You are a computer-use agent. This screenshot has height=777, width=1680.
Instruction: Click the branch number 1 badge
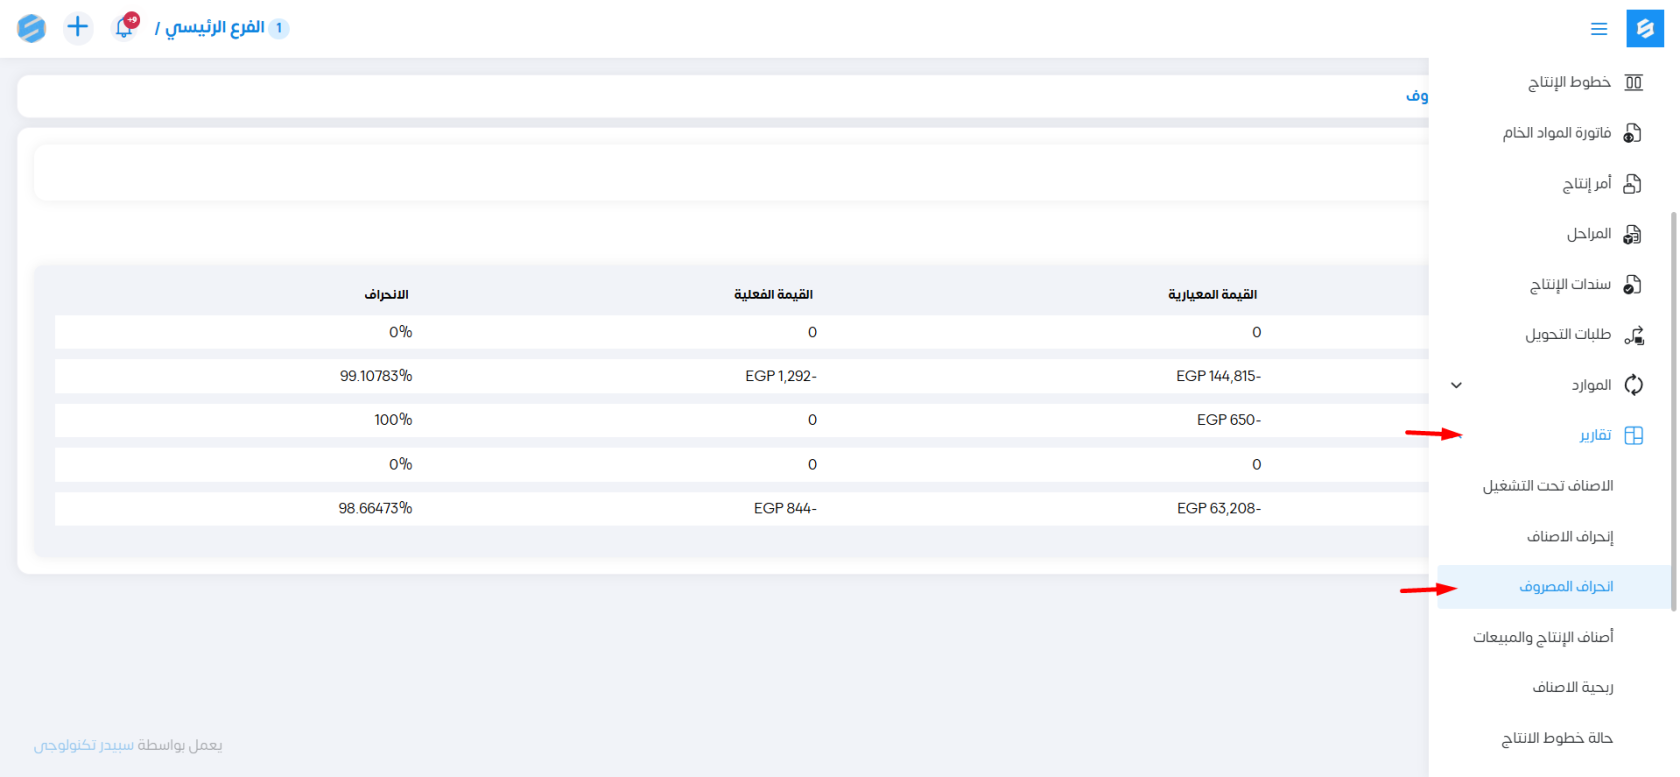point(279,28)
